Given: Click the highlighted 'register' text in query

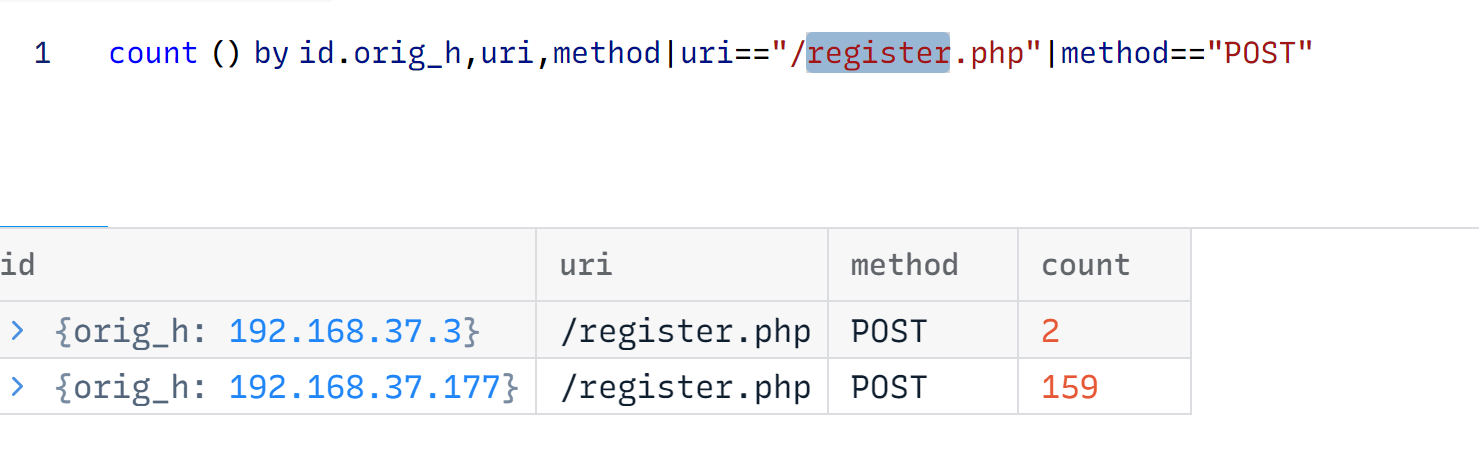Looking at the screenshot, I should coord(878,53).
